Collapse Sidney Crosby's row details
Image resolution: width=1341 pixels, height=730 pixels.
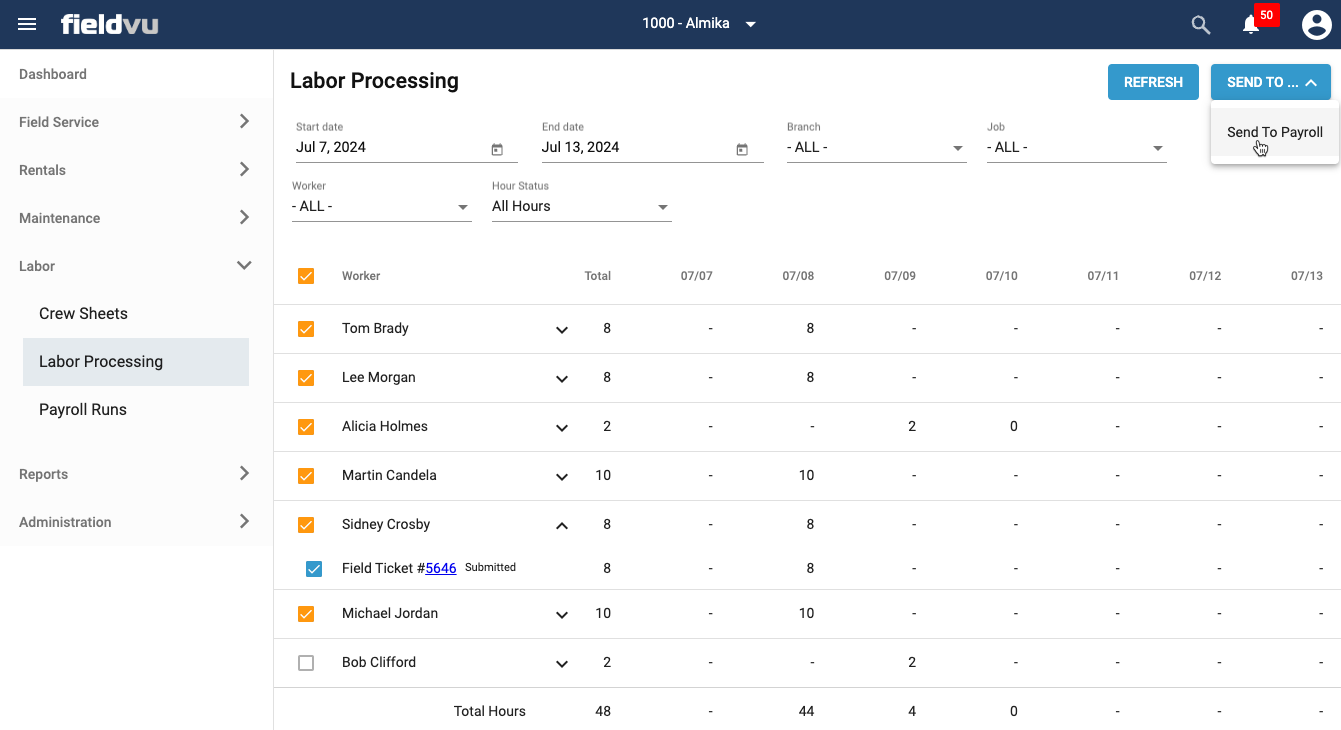pyautogui.click(x=562, y=525)
